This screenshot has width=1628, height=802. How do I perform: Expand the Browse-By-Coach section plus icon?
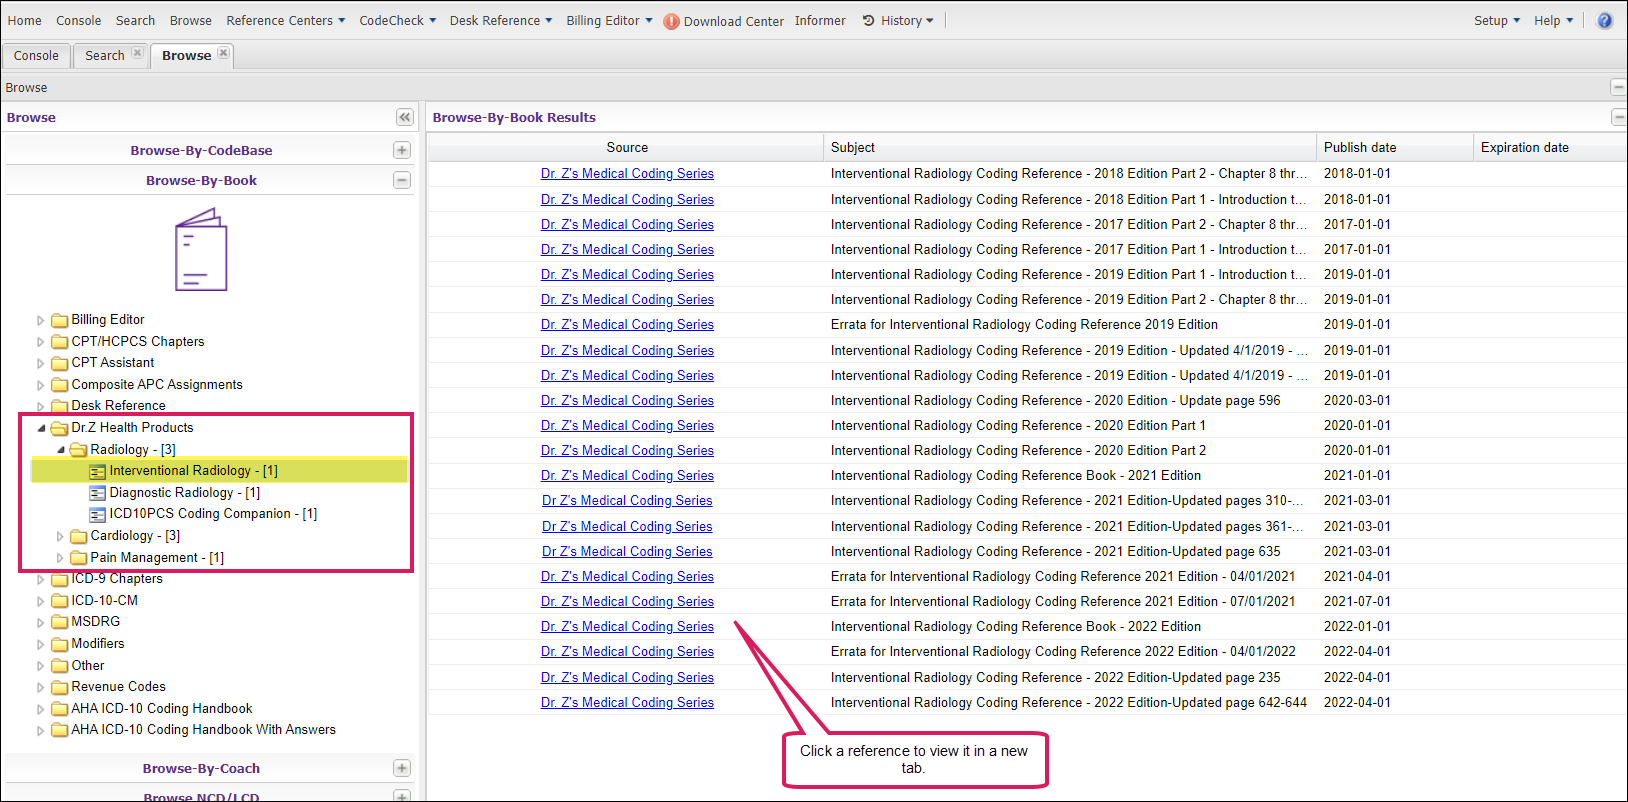tap(402, 768)
